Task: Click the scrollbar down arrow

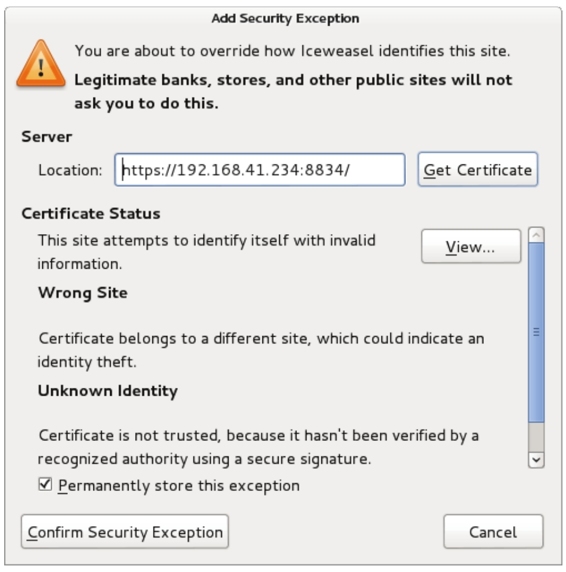Action: coord(536,460)
